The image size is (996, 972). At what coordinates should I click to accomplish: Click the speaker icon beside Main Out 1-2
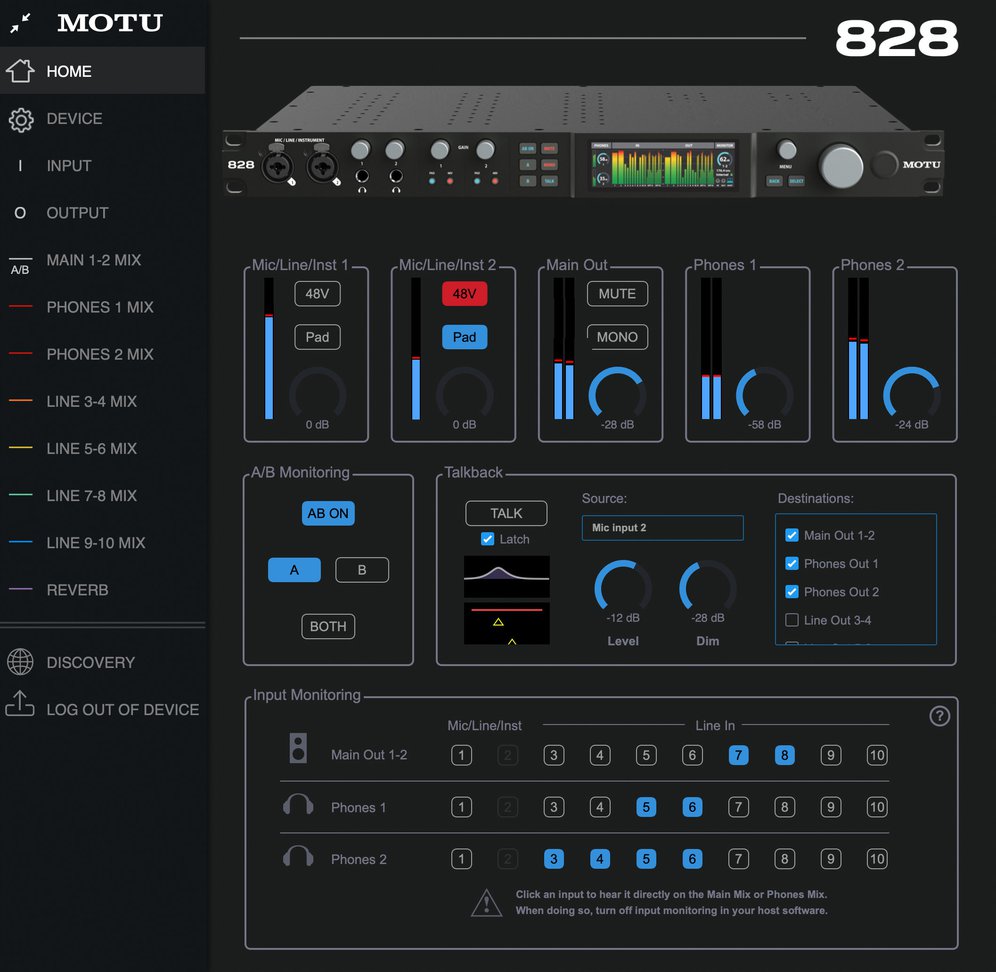[x=297, y=747]
